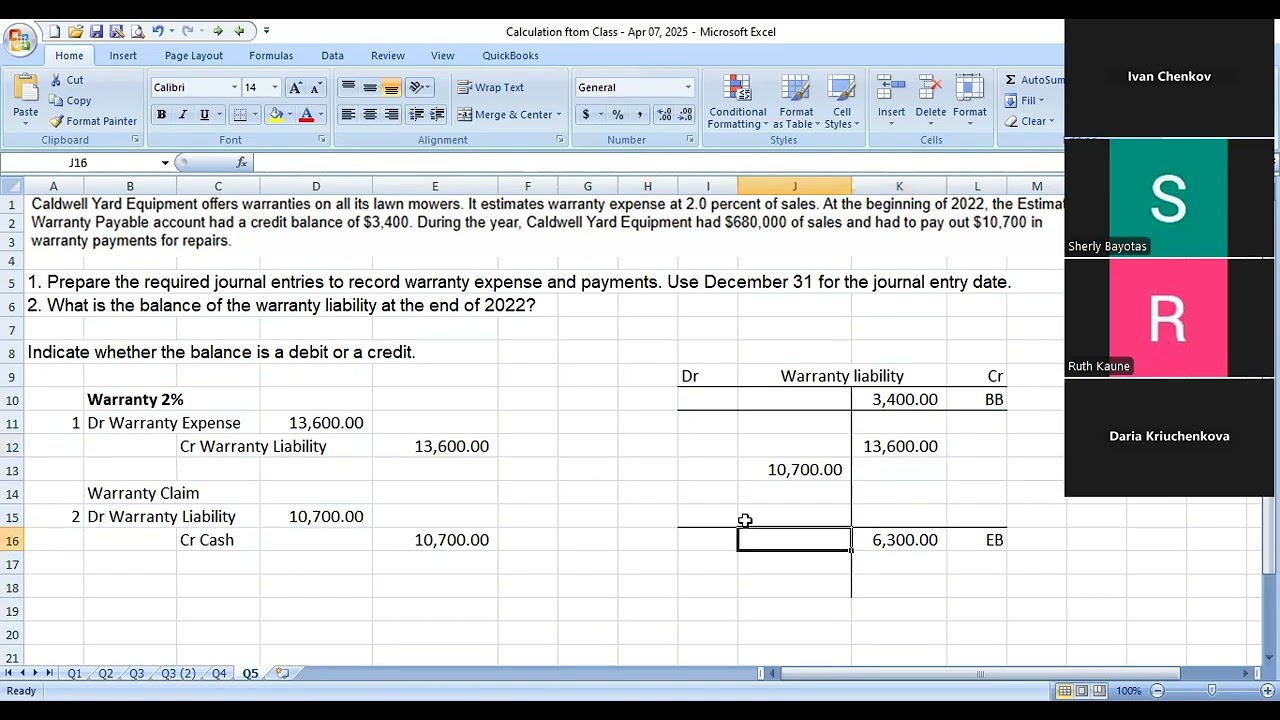Click the Fill button in Editing group
The width and height of the screenshot is (1280, 720).
click(x=1025, y=100)
